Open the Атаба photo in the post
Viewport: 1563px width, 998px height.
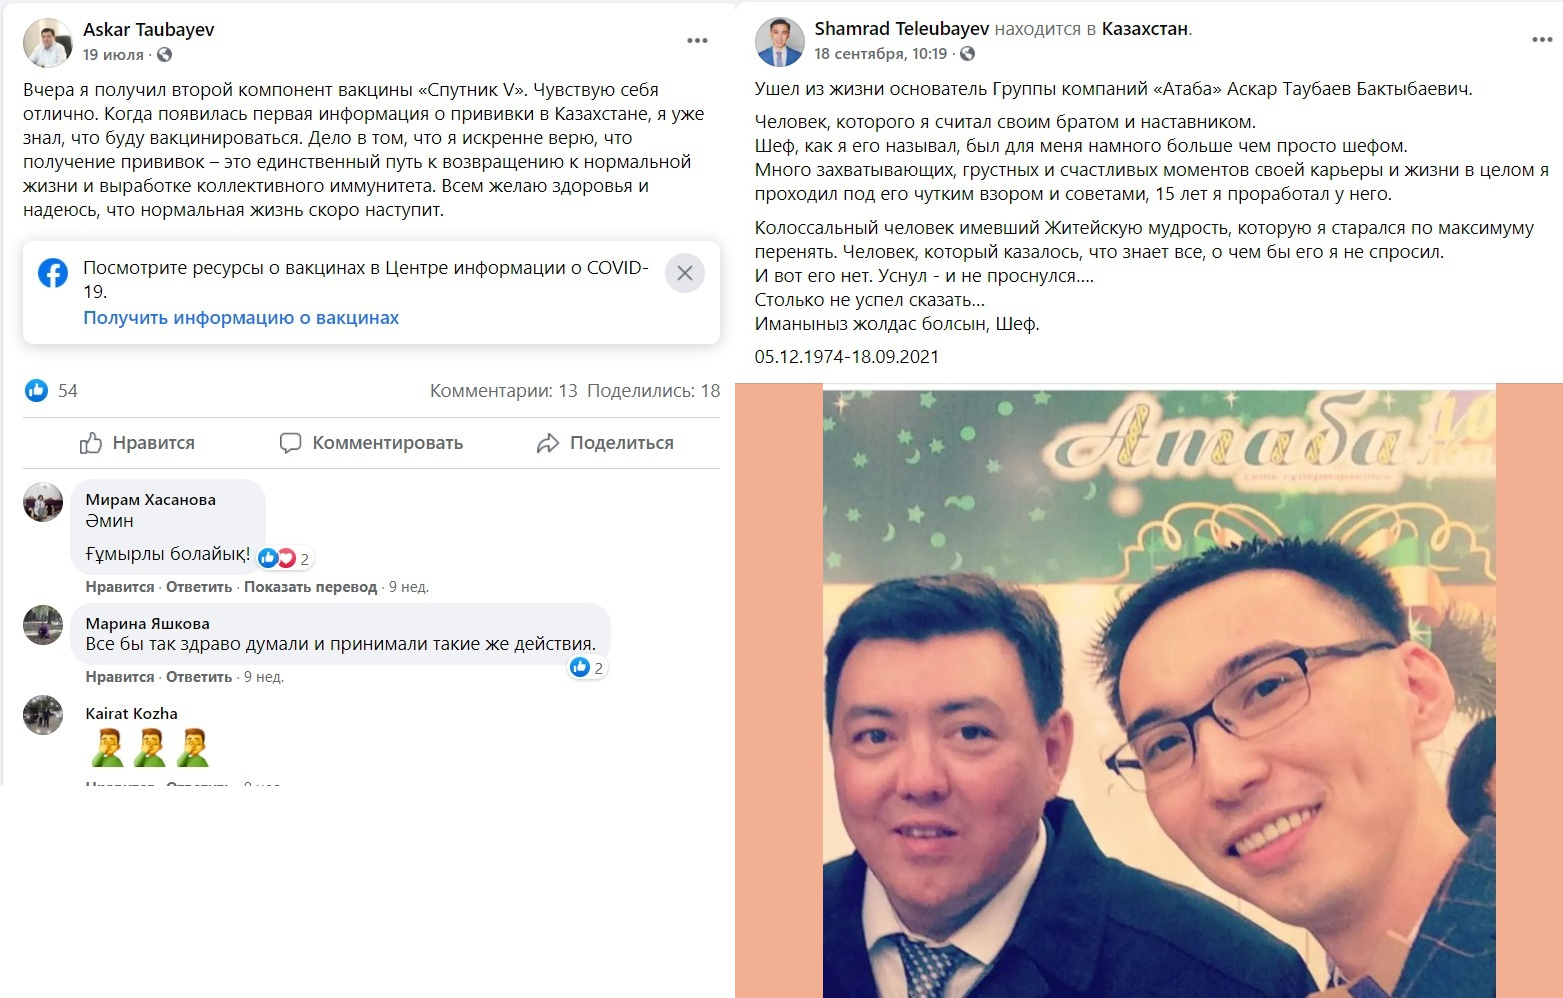[x=1159, y=691]
